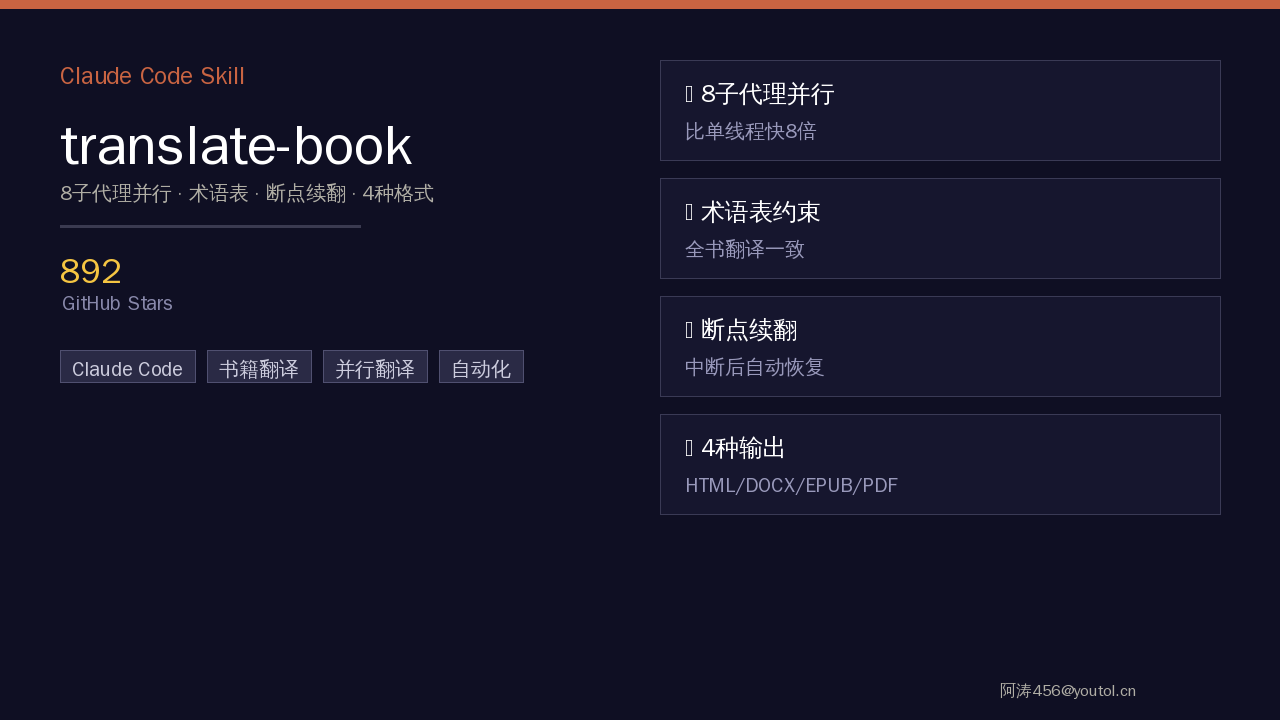Click the icon beside 4种输出
1280x720 pixels.
click(689, 448)
